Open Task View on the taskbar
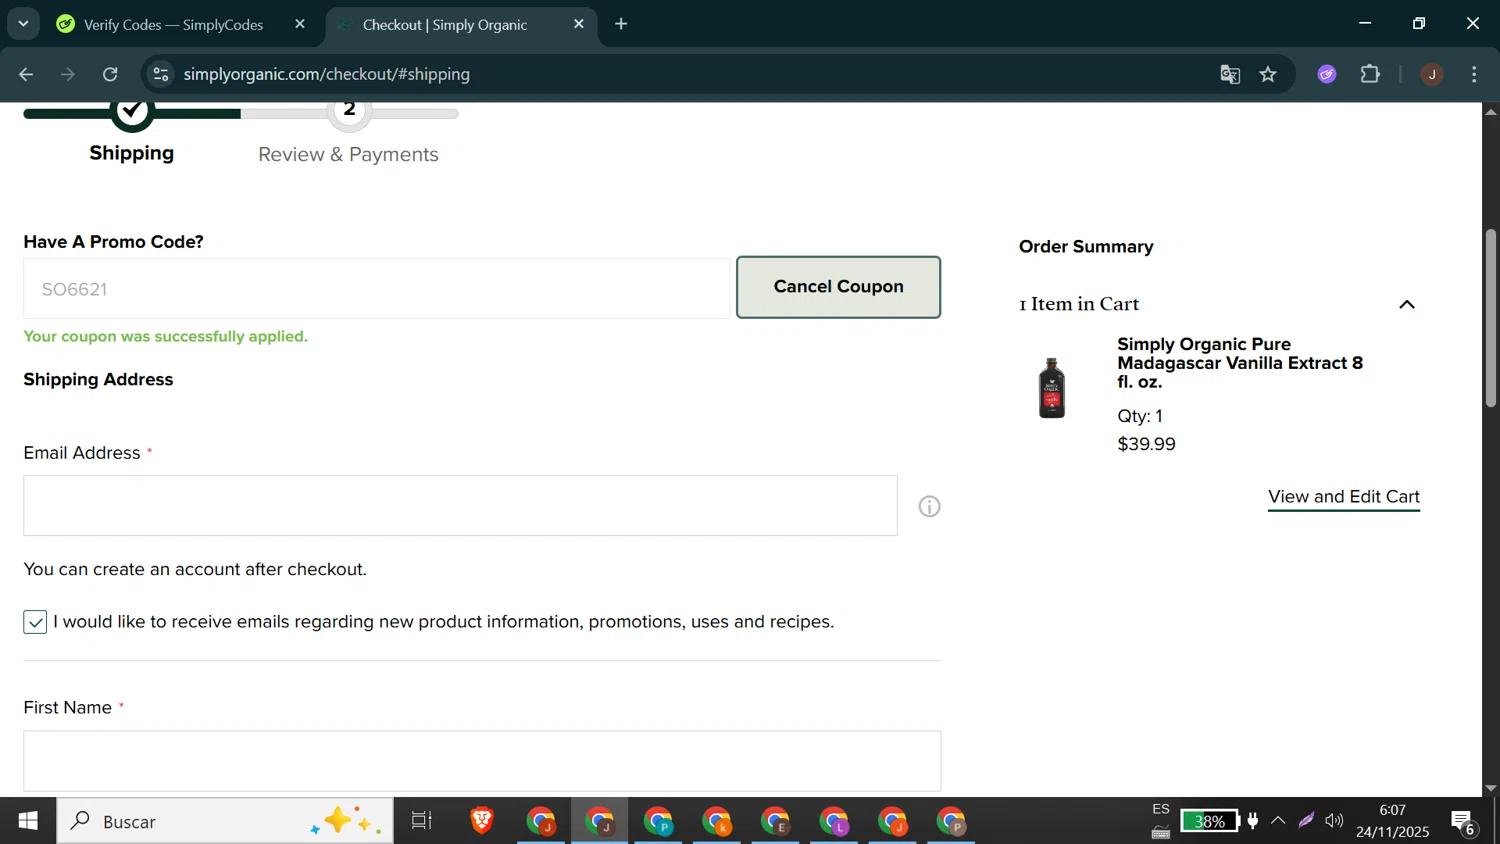 pyautogui.click(x=422, y=821)
